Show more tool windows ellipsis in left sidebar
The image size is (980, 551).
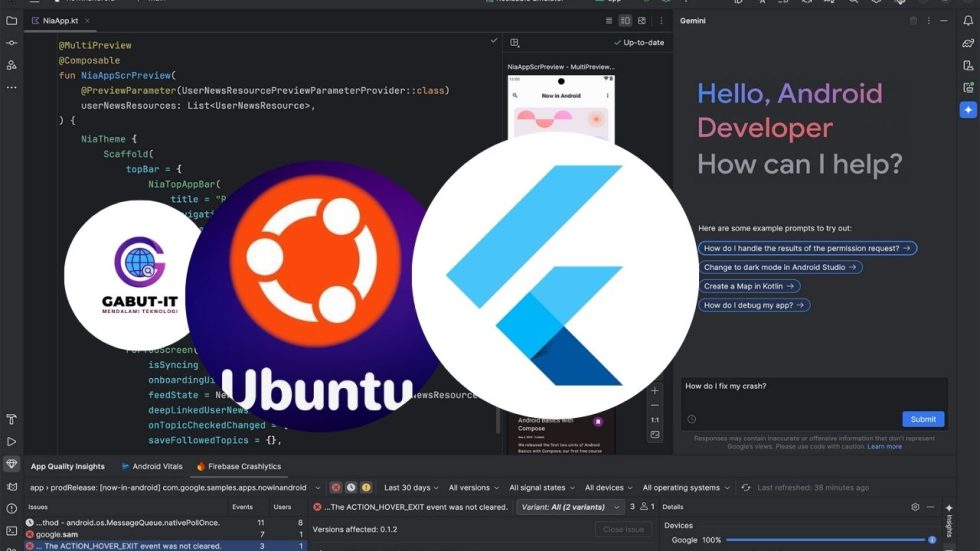(11, 87)
